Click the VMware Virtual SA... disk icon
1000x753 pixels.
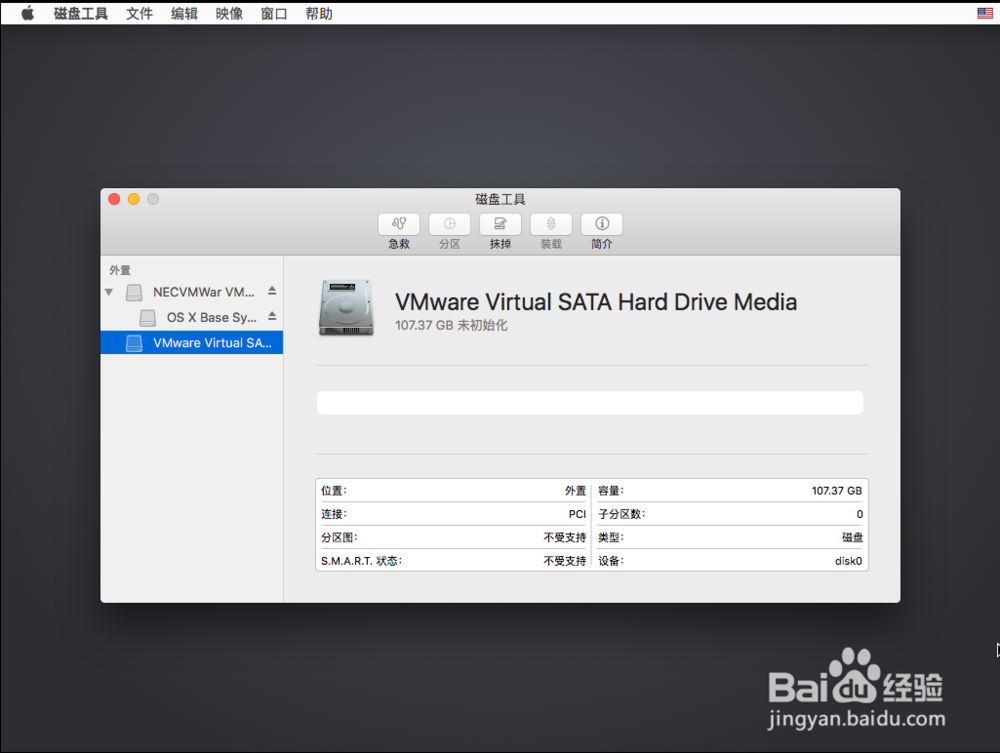(134, 343)
